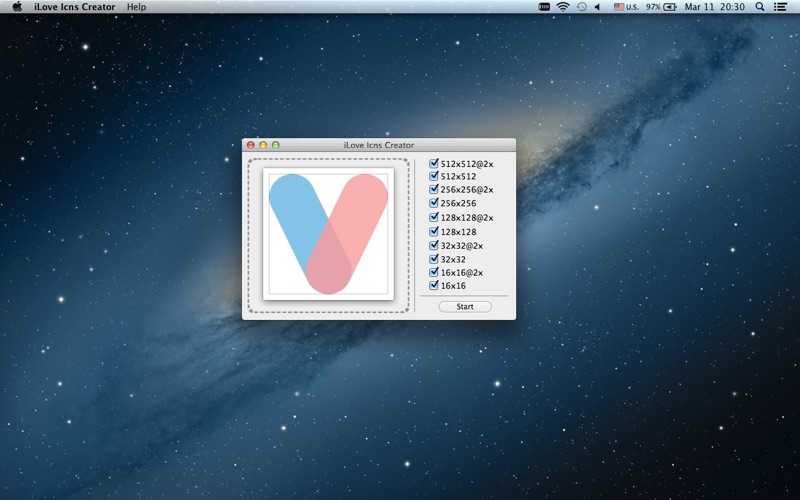This screenshot has width=800, height=500.
Task: Uncheck the 256x256 checkbox
Action: coord(434,203)
